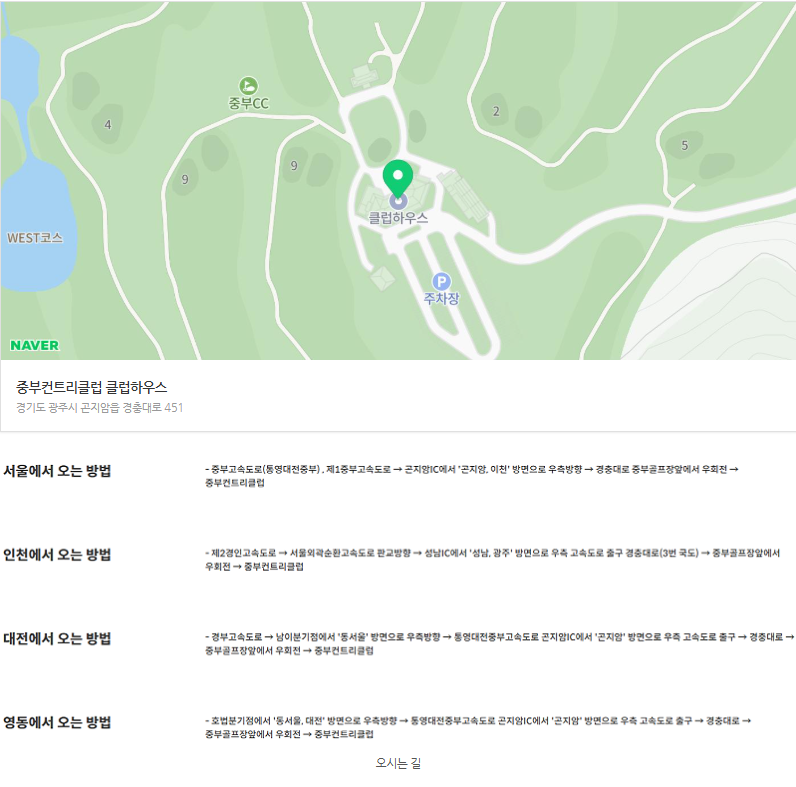
Task: Click the Daejeon directions starting with 경부고속도로
Action: [500, 643]
